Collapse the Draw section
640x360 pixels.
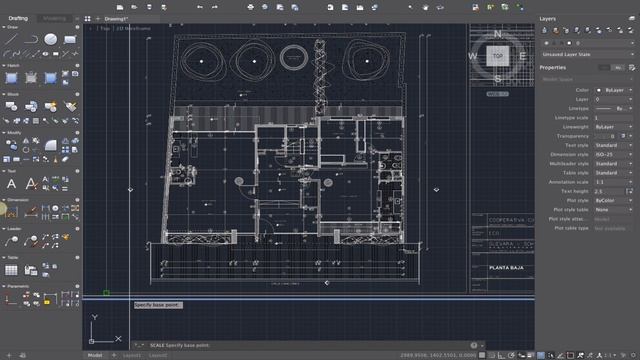[4, 27]
